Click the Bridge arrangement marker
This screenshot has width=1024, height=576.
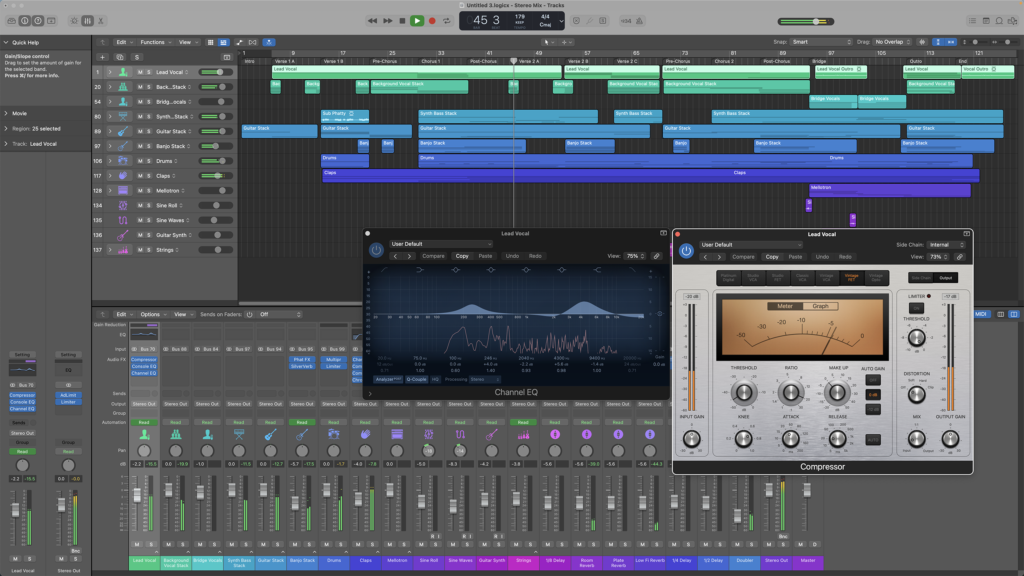pos(819,61)
